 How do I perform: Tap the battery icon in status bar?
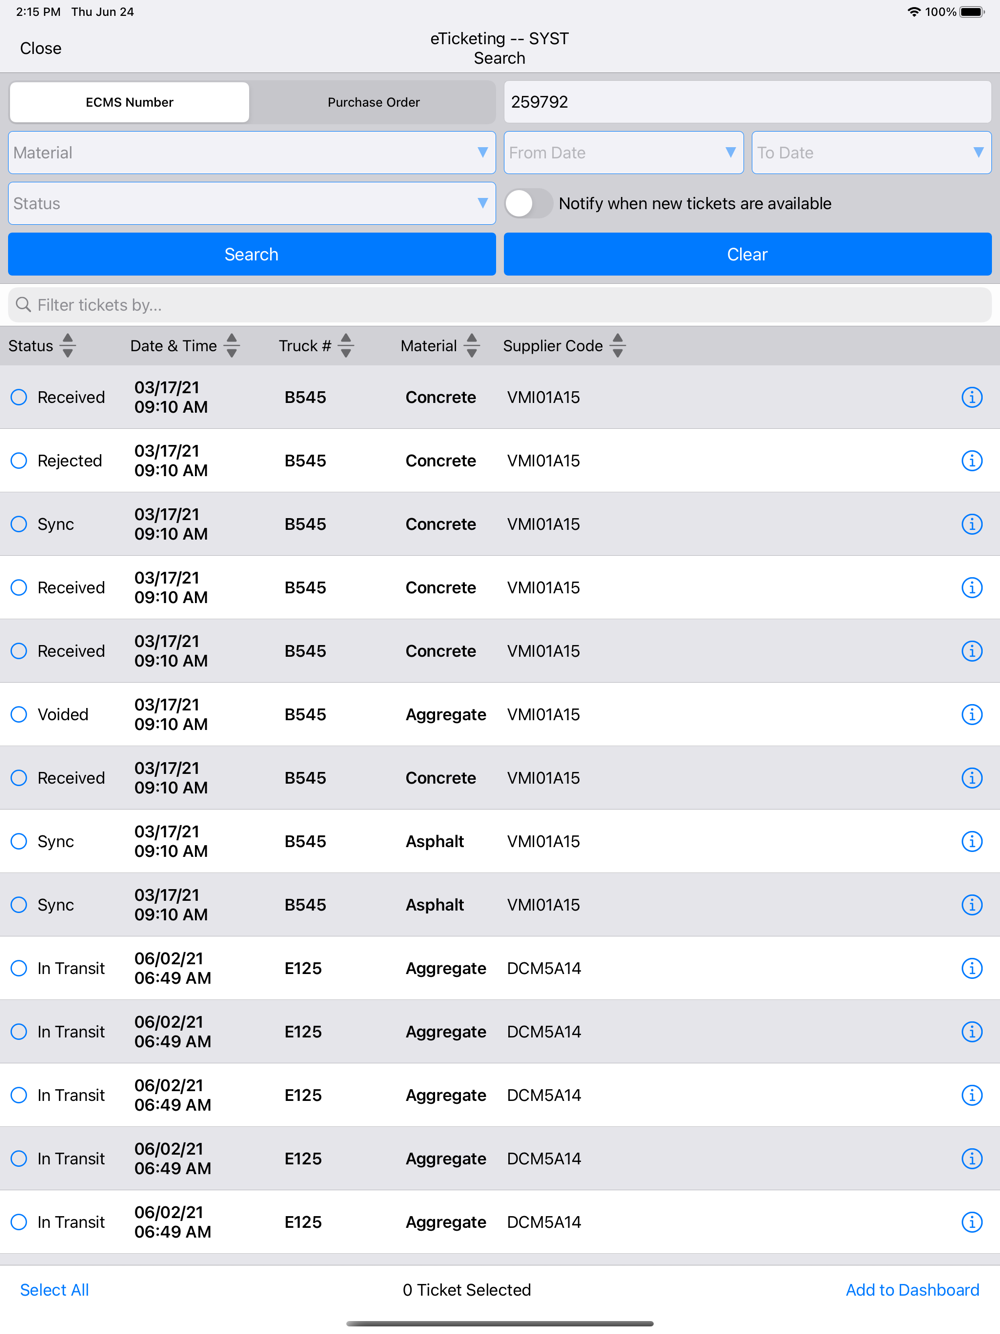point(972,12)
